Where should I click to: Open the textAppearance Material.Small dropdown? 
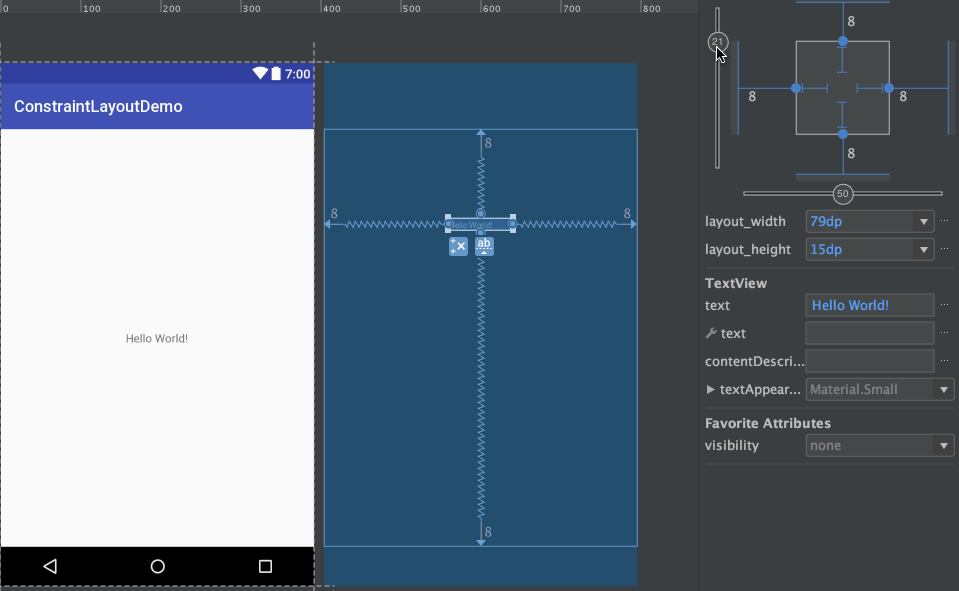coord(879,389)
